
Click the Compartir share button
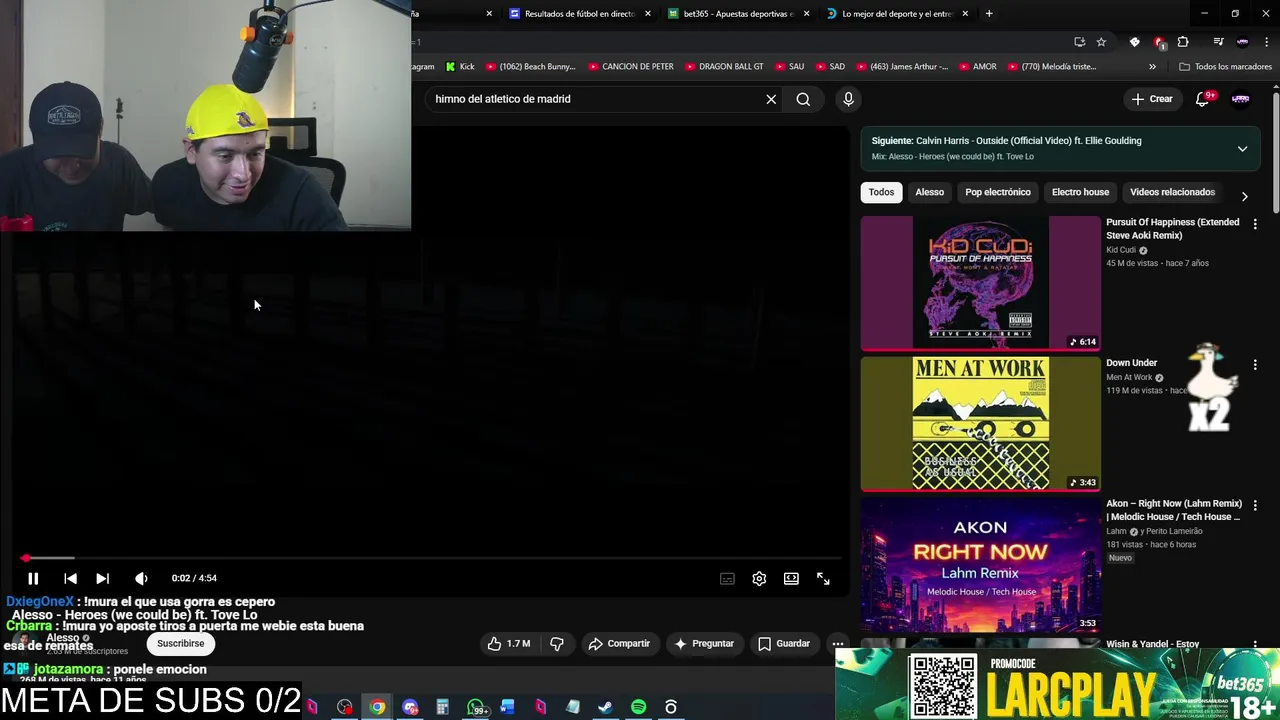pos(619,644)
